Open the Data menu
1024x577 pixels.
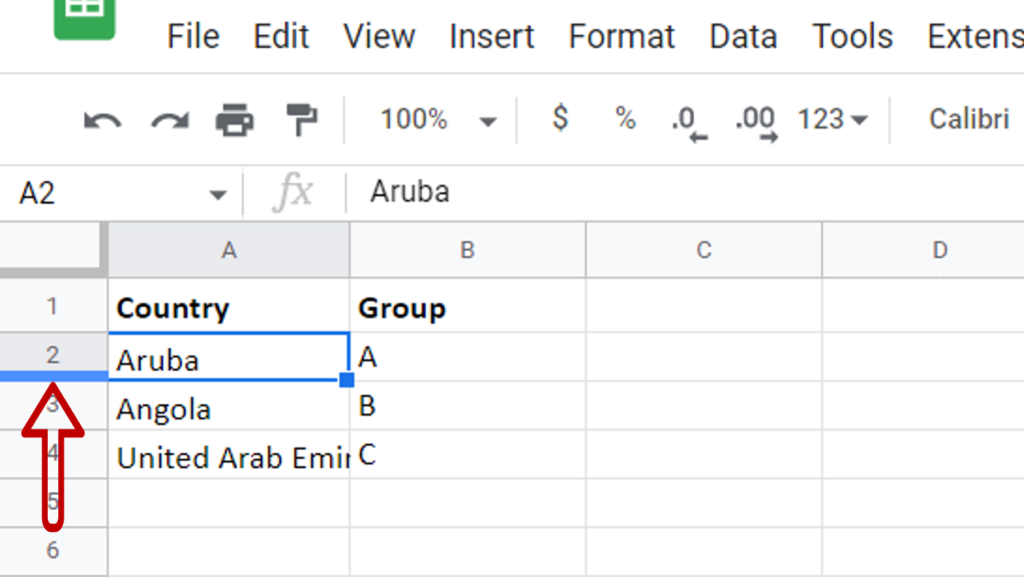tap(743, 36)
